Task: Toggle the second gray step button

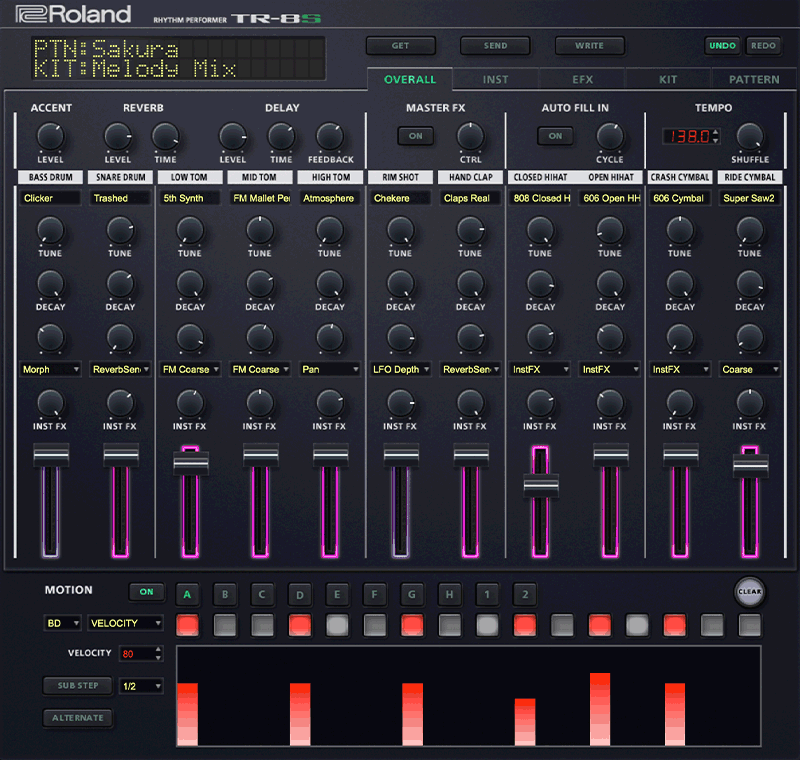Action: pos(262,625)
